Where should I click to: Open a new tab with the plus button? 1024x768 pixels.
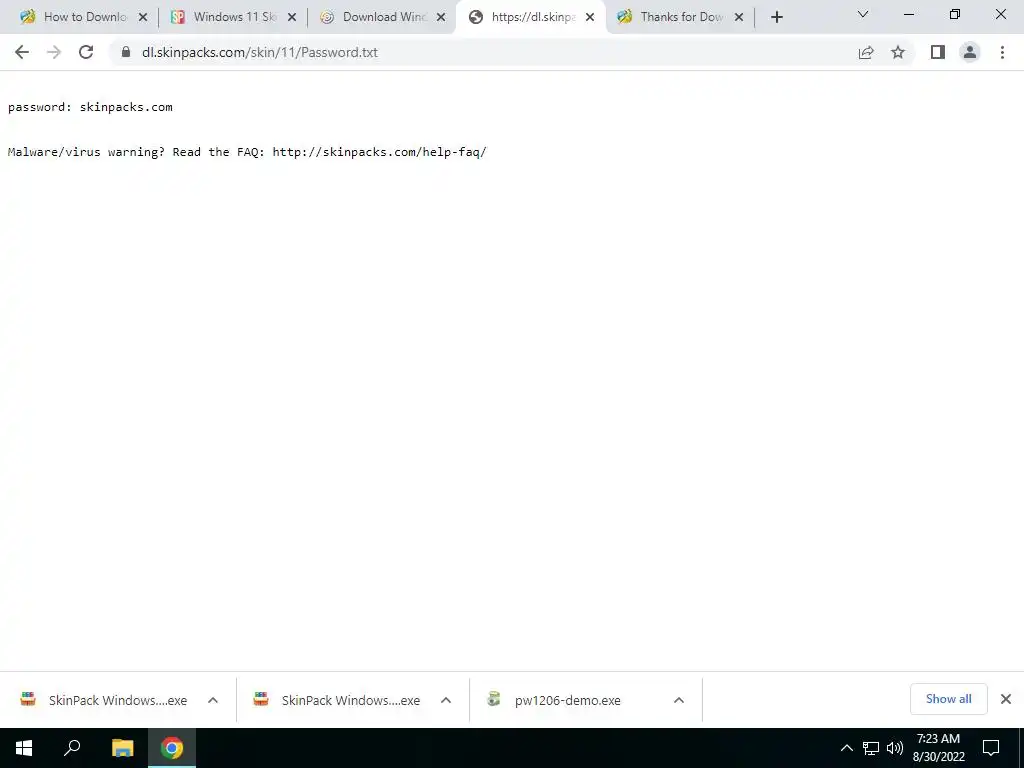(776, 18)
